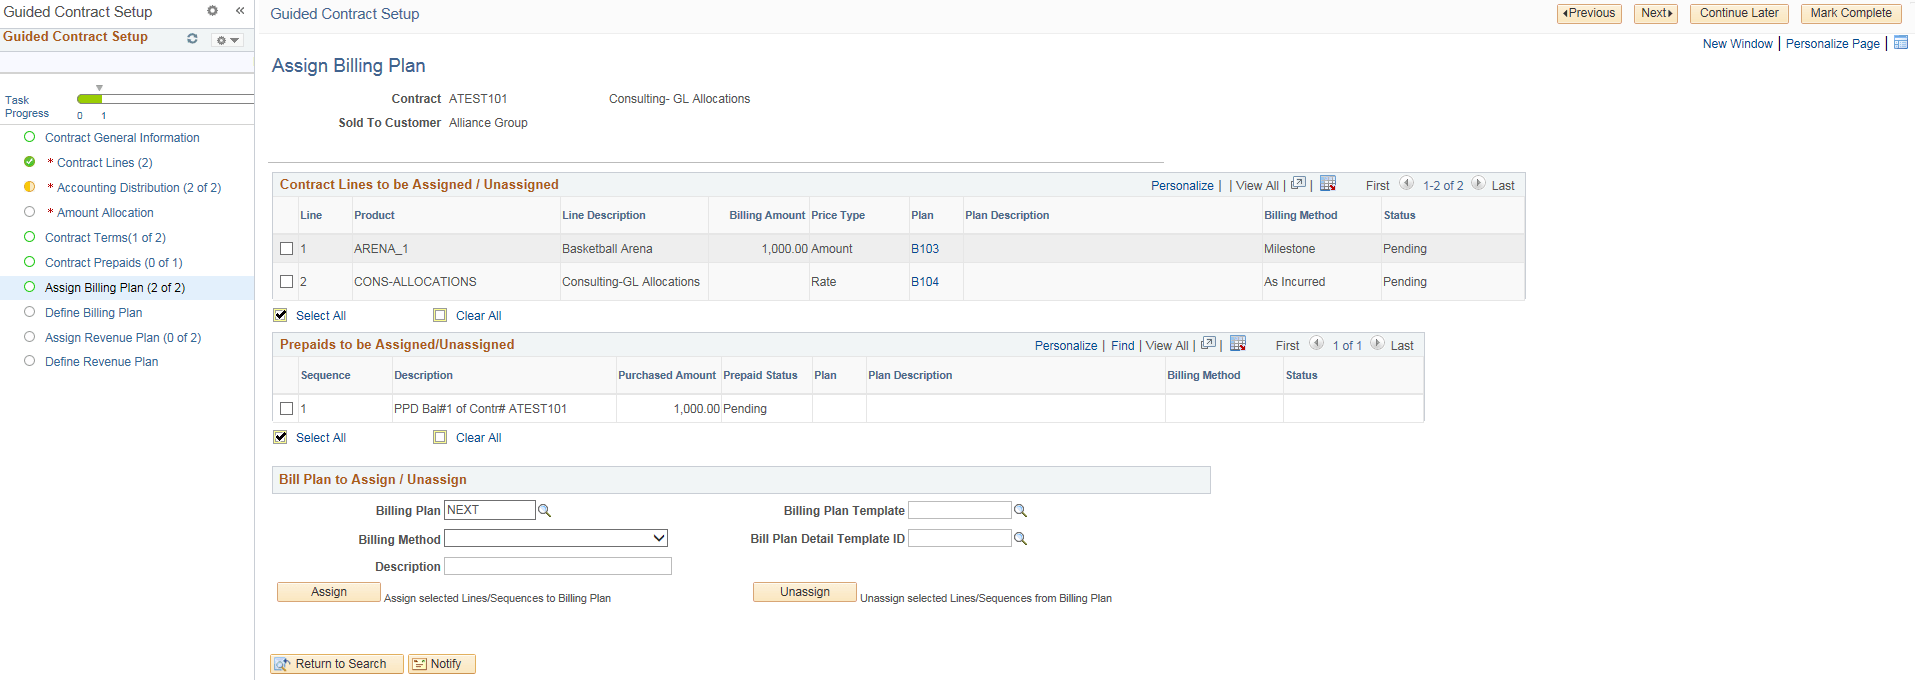Viewport: 1915px width, 680px height.
Task: Open the New Window link
Action: 1737,44
